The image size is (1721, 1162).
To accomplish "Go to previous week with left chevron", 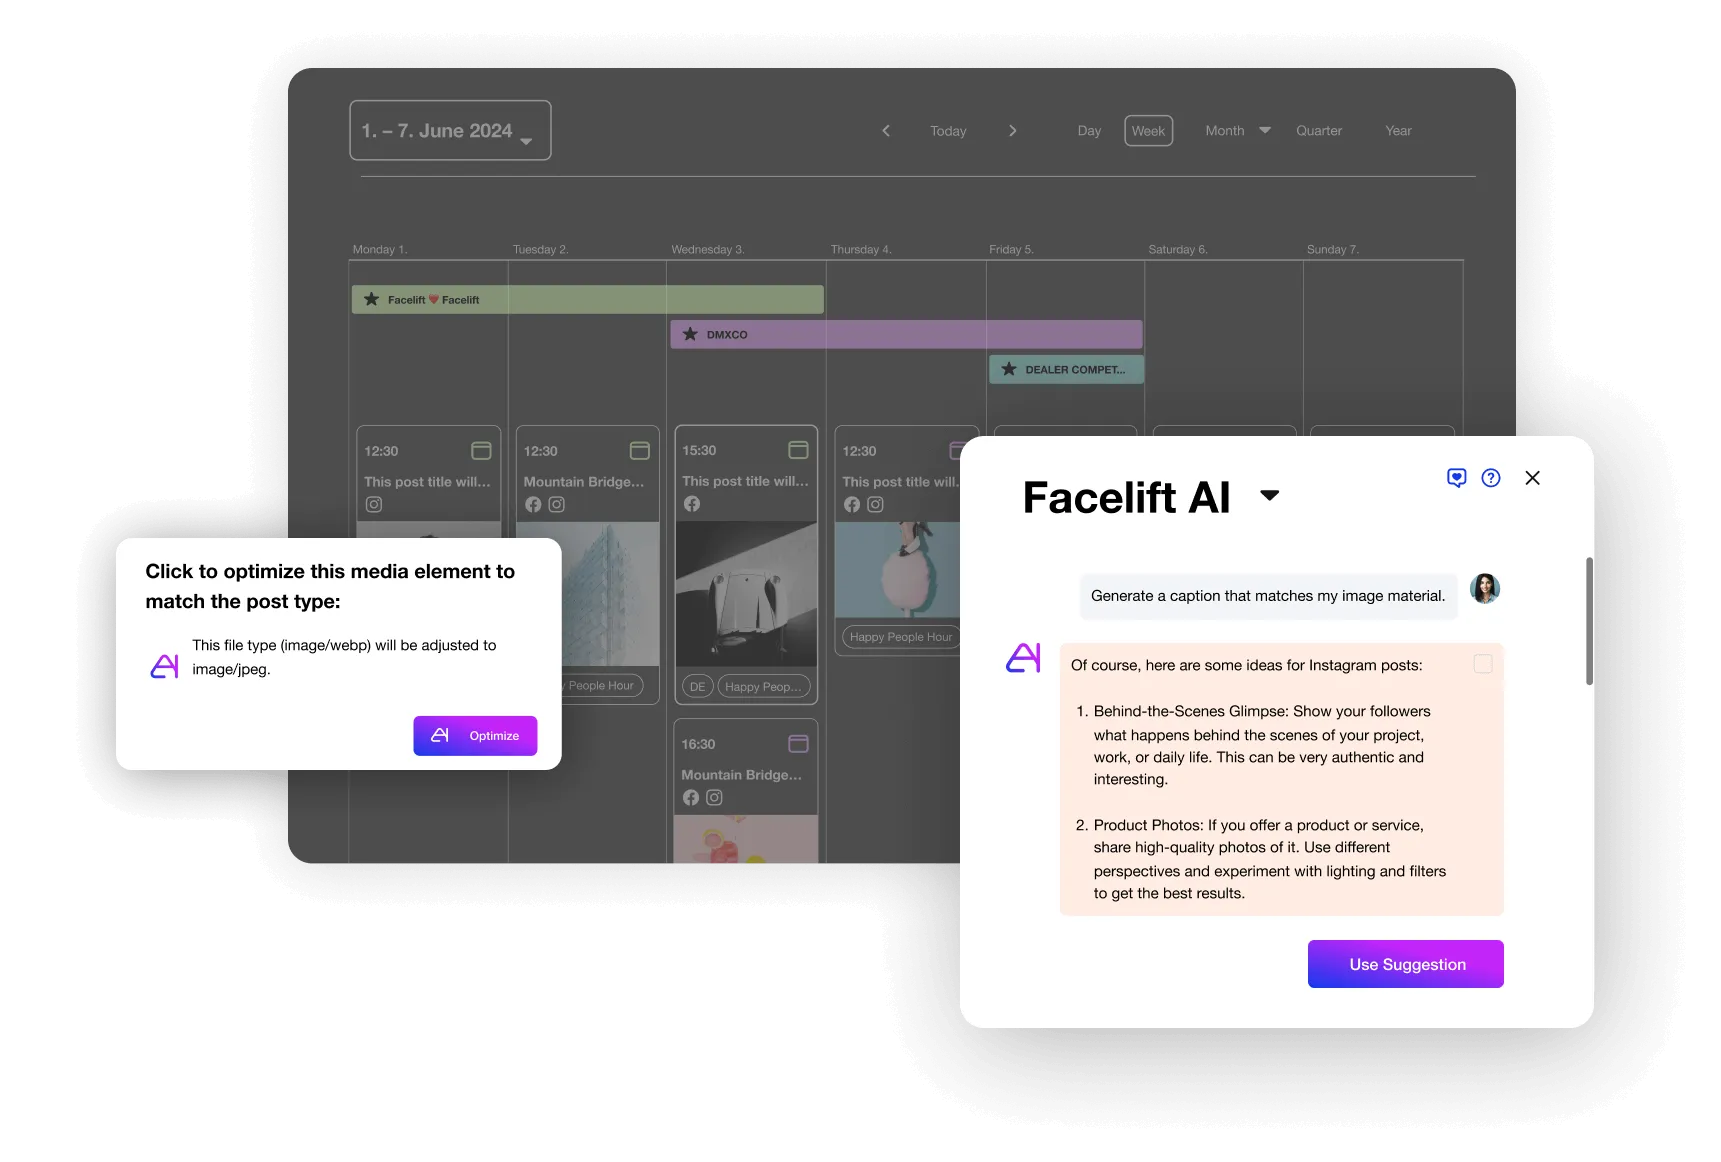I will [886, 131].
